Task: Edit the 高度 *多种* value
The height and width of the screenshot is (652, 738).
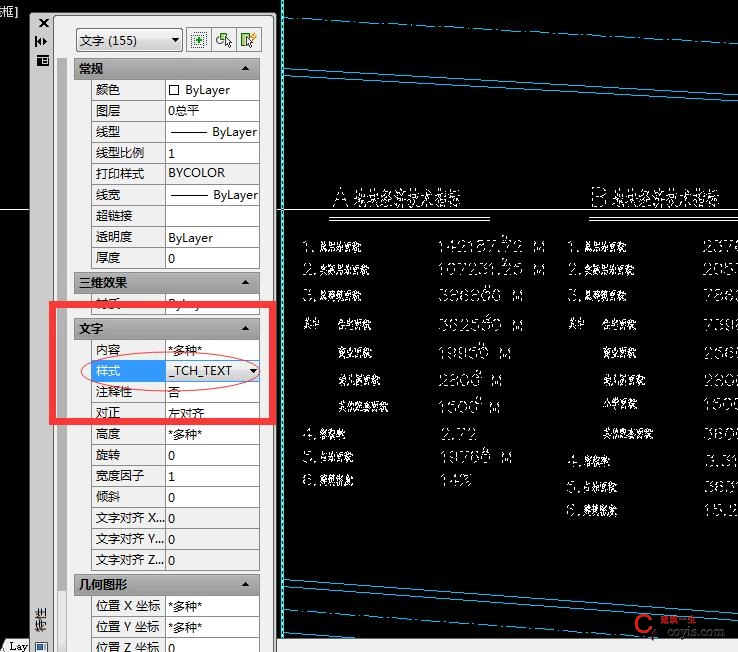Action: [212, 434]
